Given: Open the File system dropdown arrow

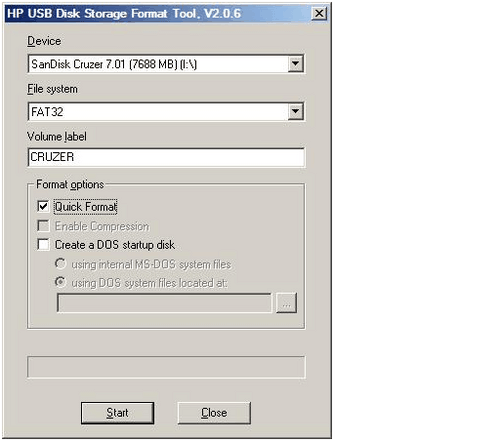Looking at the screenshot, I should click(x=295, y=112).
